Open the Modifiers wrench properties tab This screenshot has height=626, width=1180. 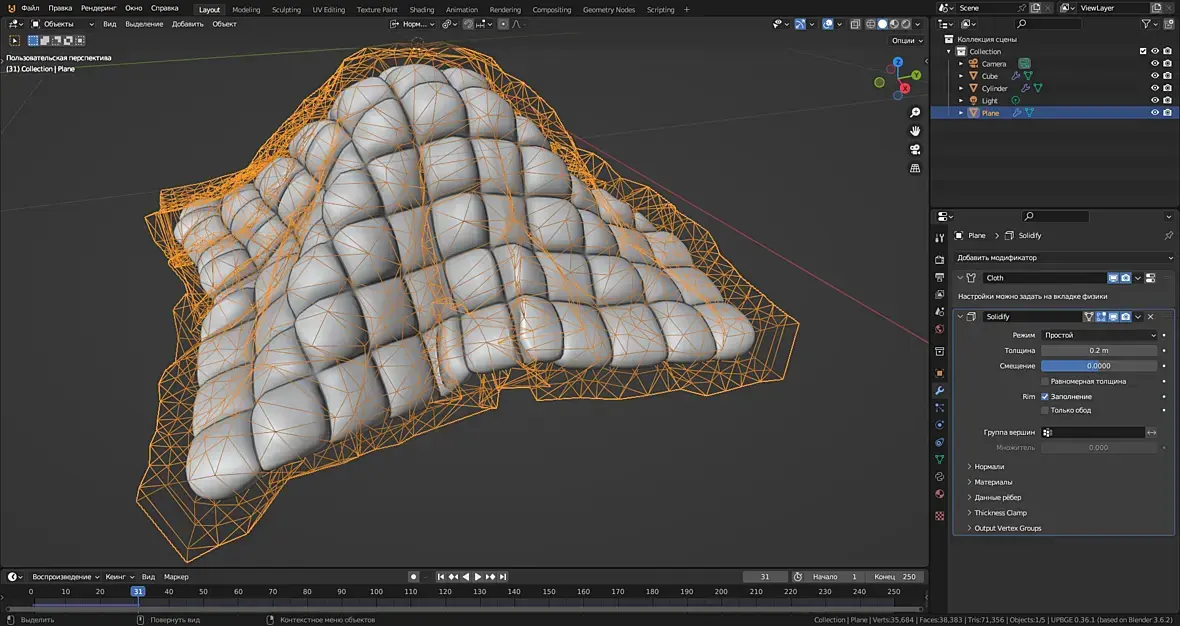tap(939, 390)
